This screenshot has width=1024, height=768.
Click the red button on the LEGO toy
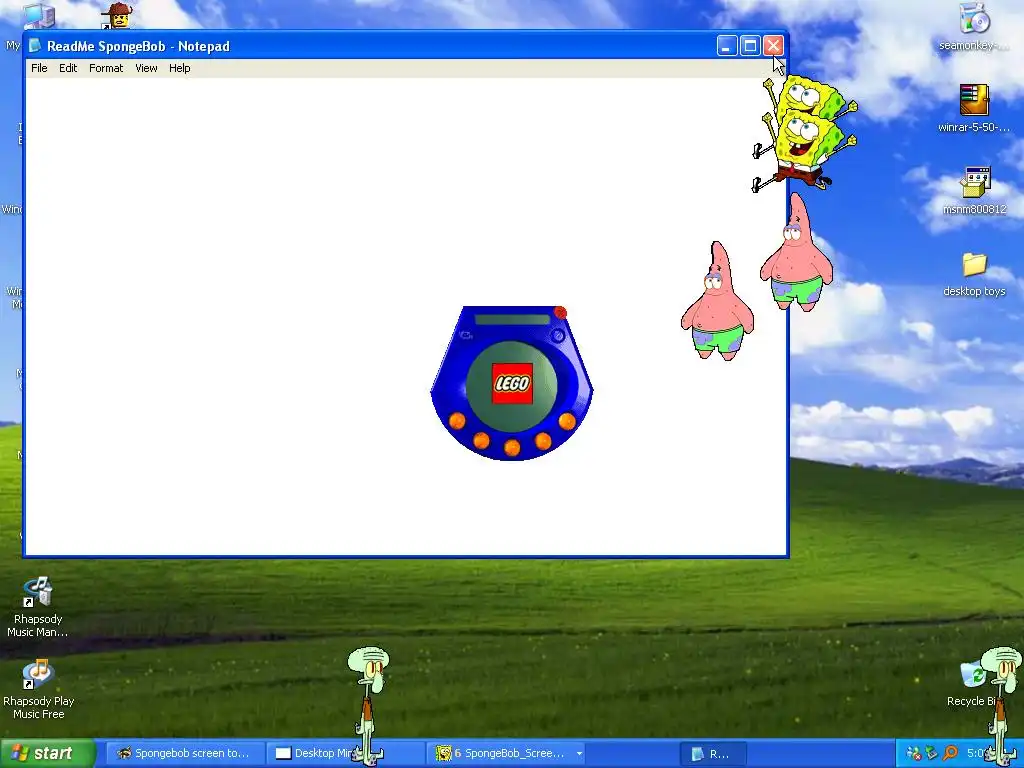tap(560, 313)
